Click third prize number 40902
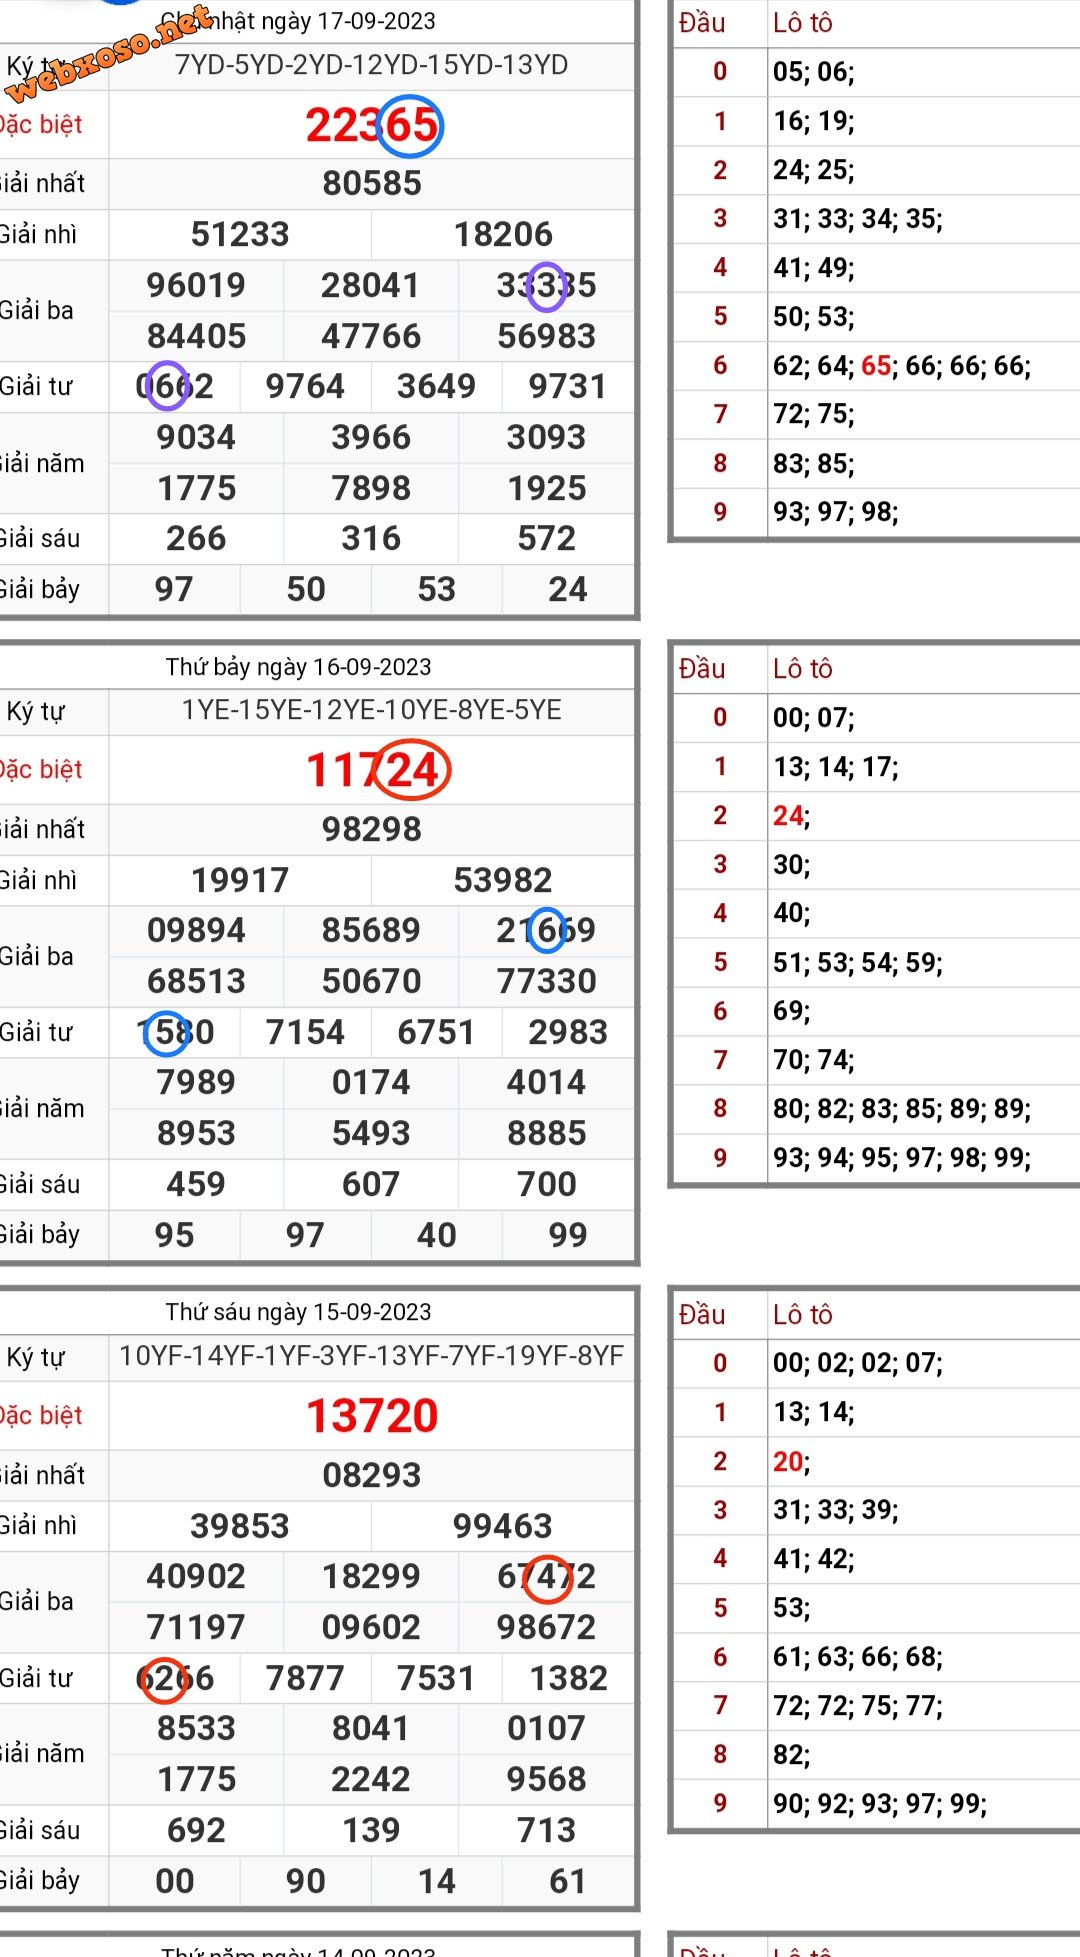 pos(196,1577)
